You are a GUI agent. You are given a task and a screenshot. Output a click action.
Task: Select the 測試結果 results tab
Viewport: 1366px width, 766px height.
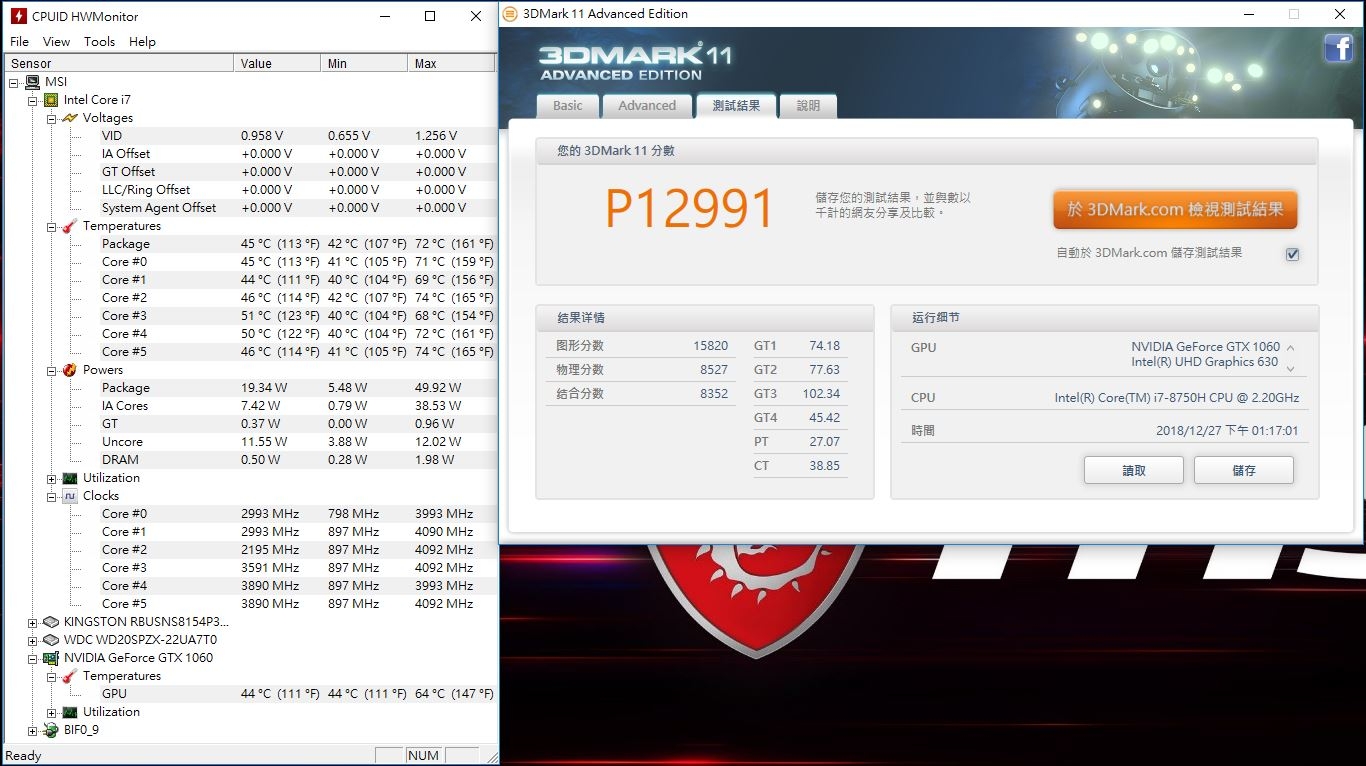coord(736,105)
